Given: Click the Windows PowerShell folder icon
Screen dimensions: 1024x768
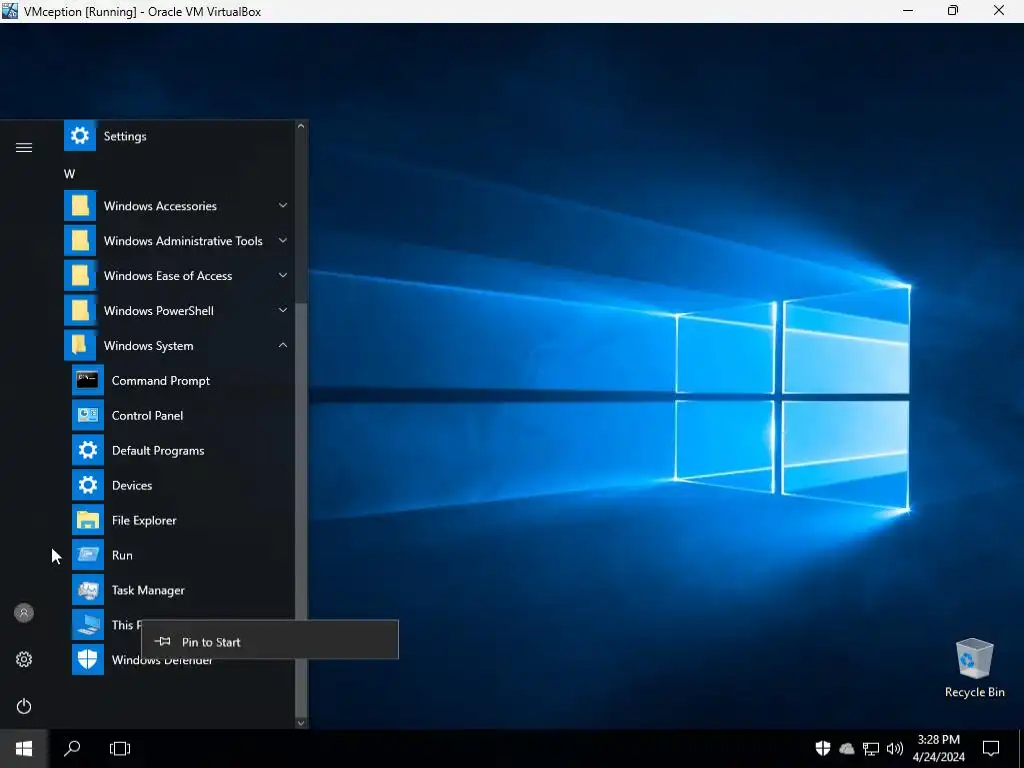Looking at the screenshot, I should tap(80, 311).
